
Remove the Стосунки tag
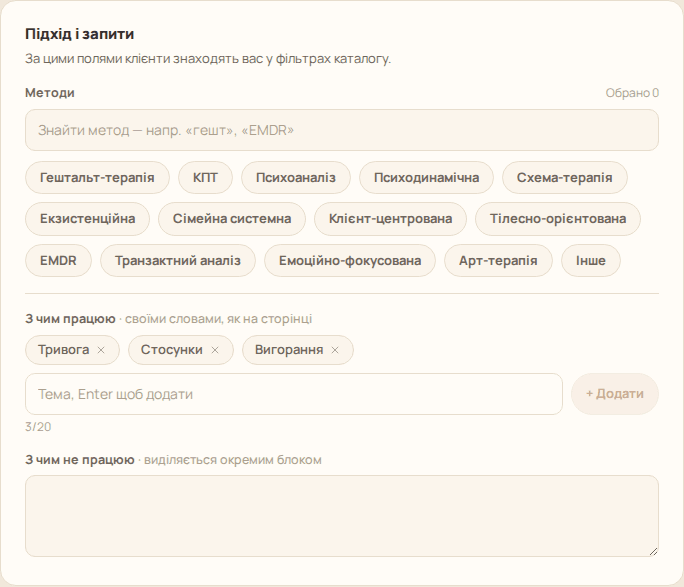point(215,350)
